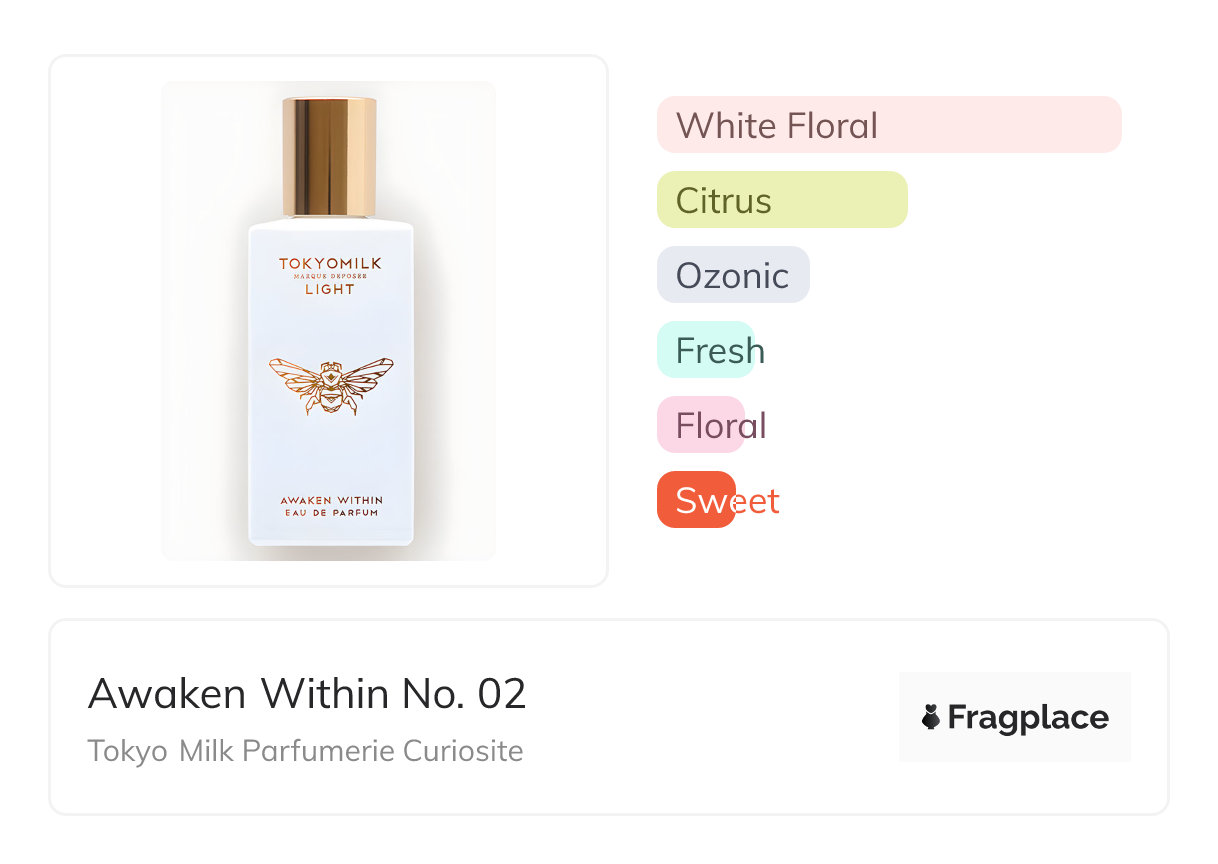The width and height of the screenshot is (1218, 864).
Task: Click the AWAKEN WITHIN label on the bottle
Action: point(331,499)
